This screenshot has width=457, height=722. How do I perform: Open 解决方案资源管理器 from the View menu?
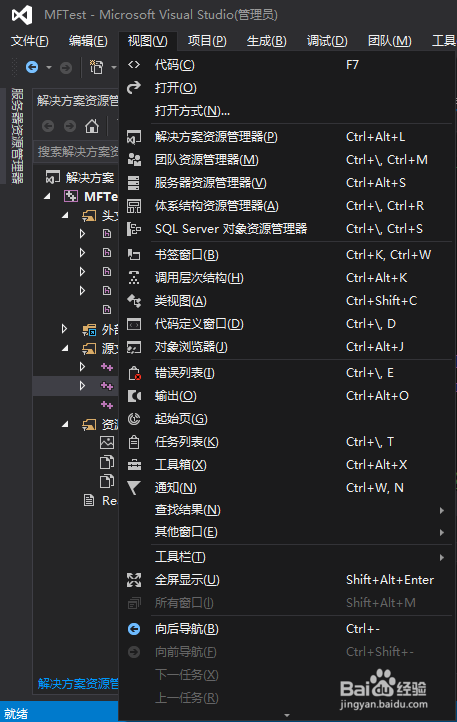[x=286, y=137]
